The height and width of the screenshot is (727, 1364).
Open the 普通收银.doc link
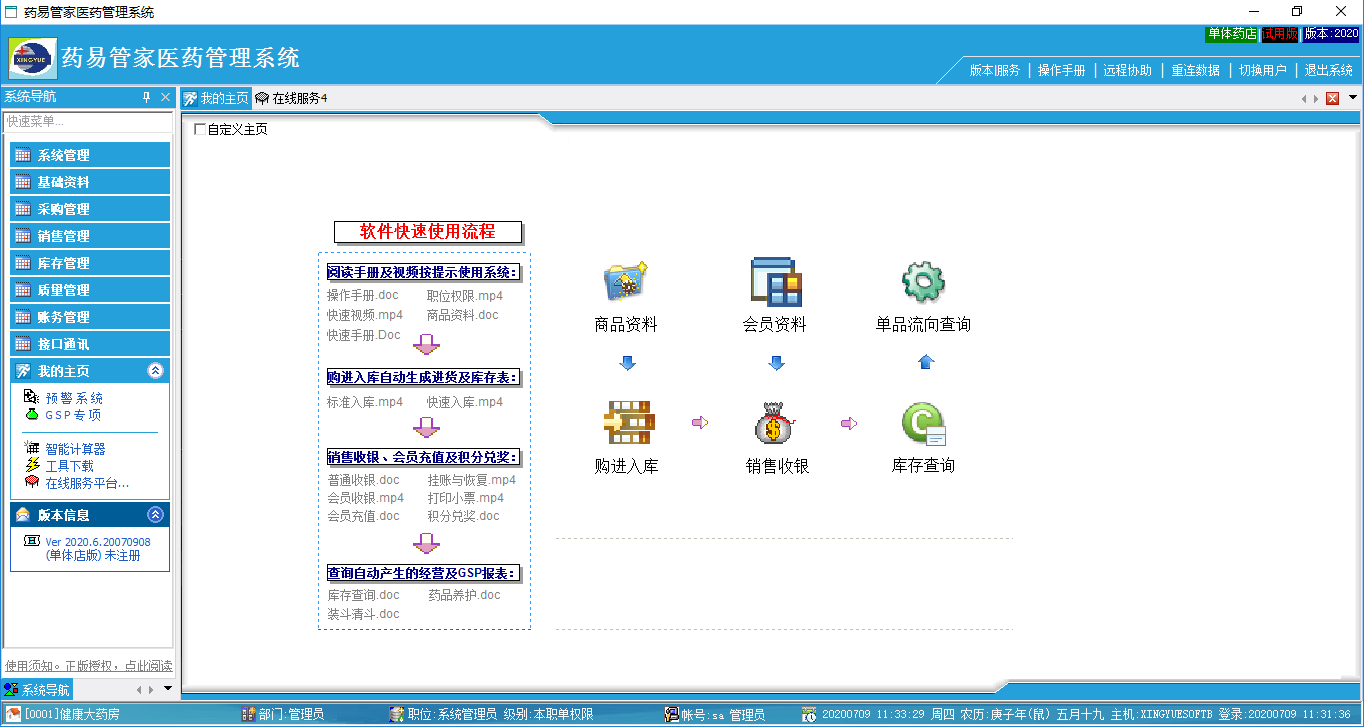click(x=363, y=480)
